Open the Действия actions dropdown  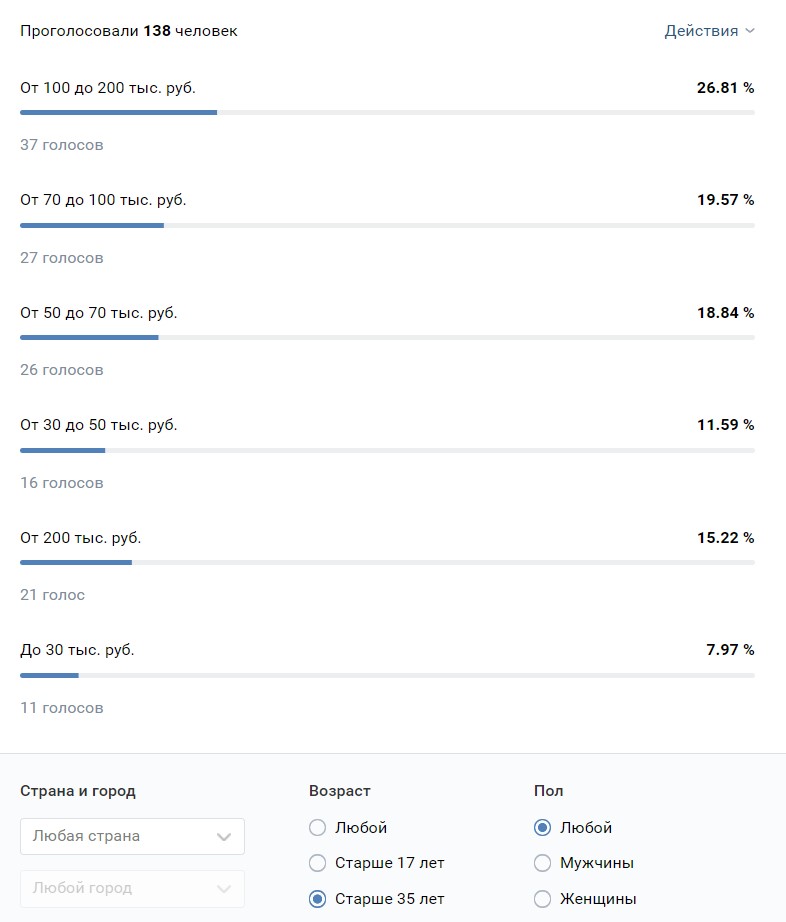[x=709, y=31]
